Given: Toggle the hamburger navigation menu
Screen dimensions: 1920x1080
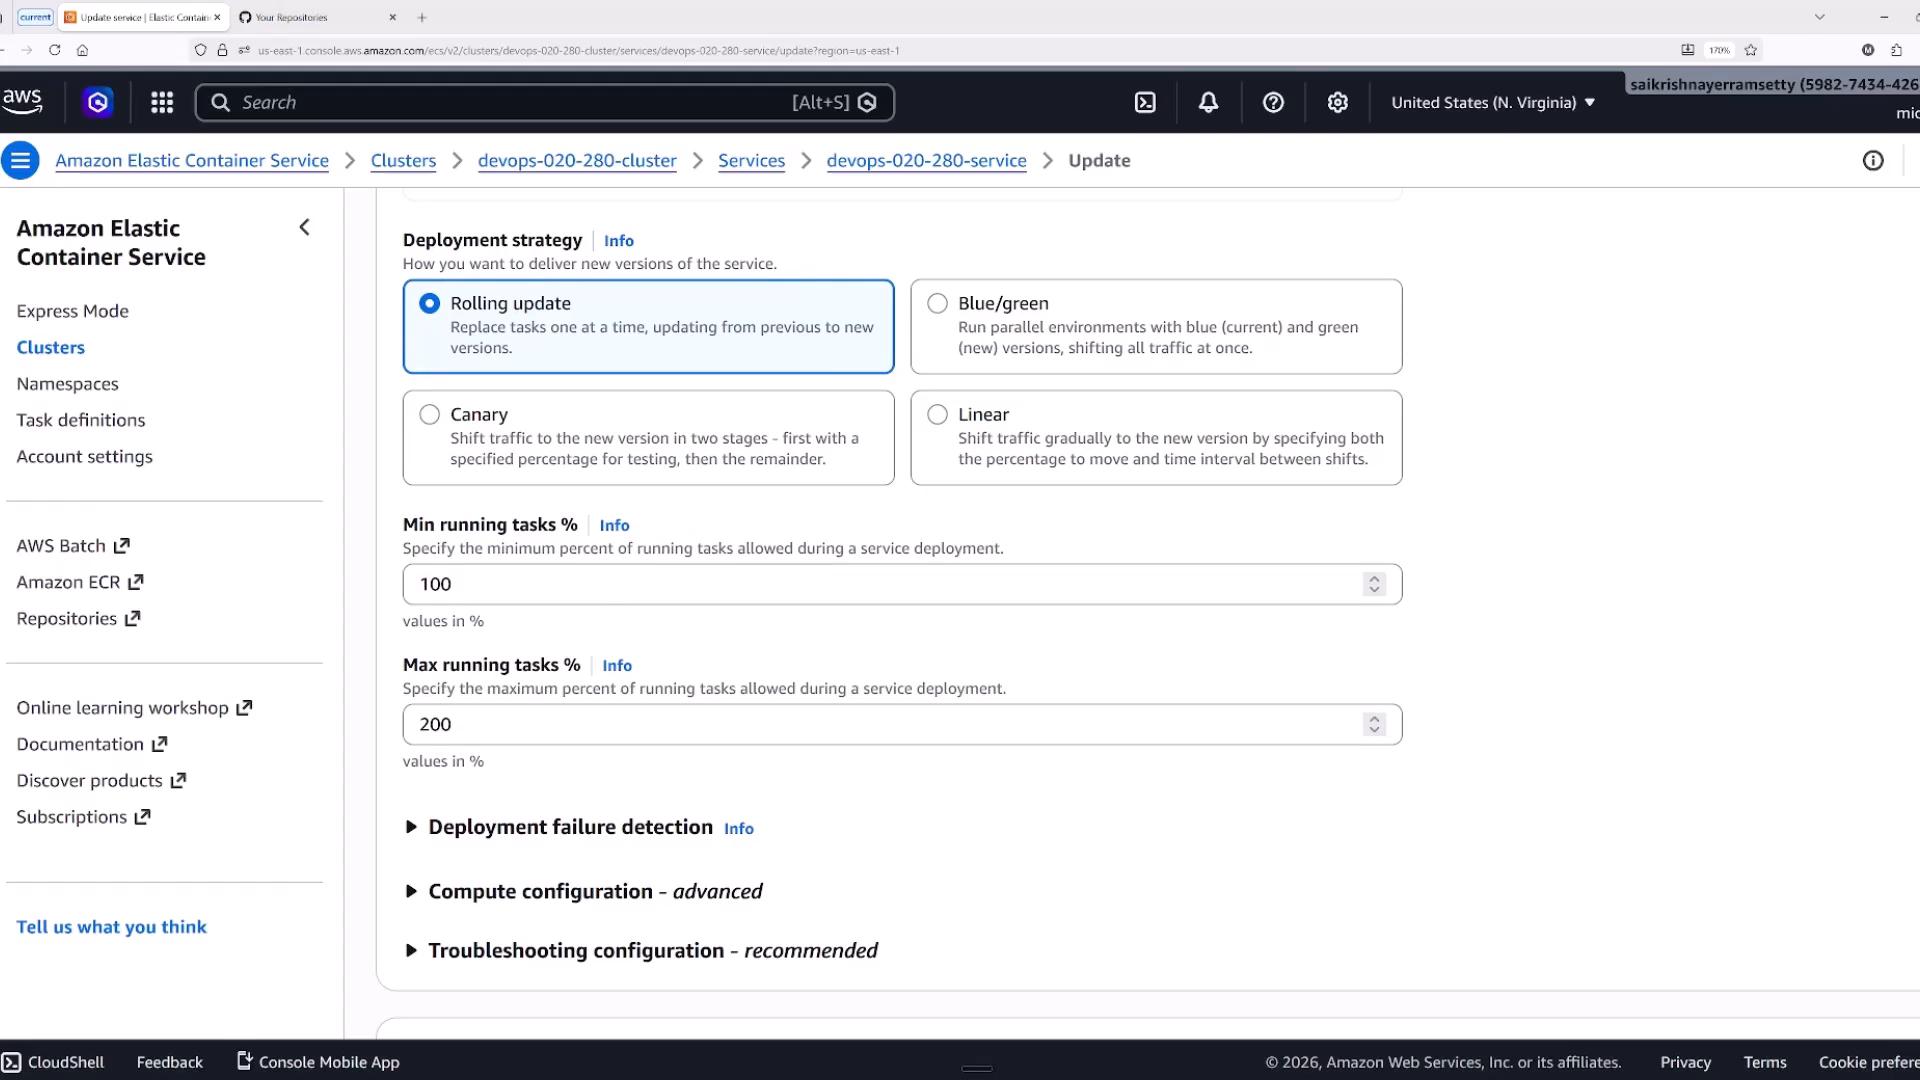Looking at the screenshot, I should coord(20,160).
